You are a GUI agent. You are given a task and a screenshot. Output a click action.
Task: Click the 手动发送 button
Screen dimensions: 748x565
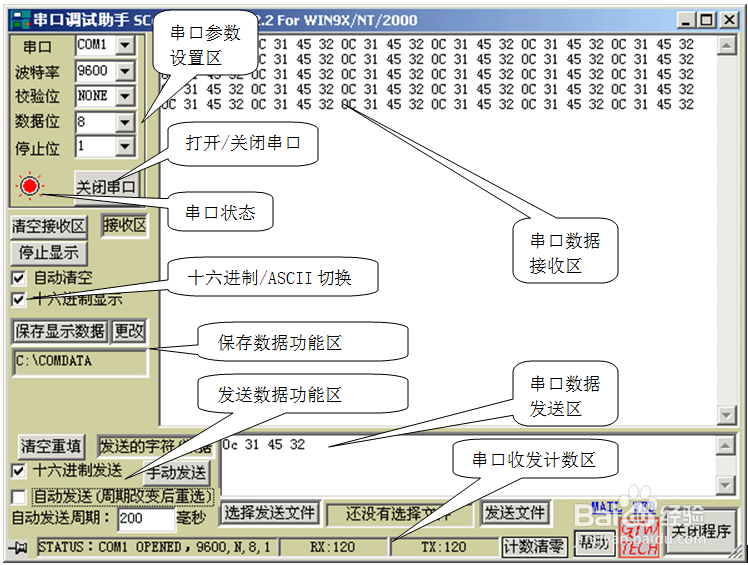pyautogui.click(x=176, y=472)
